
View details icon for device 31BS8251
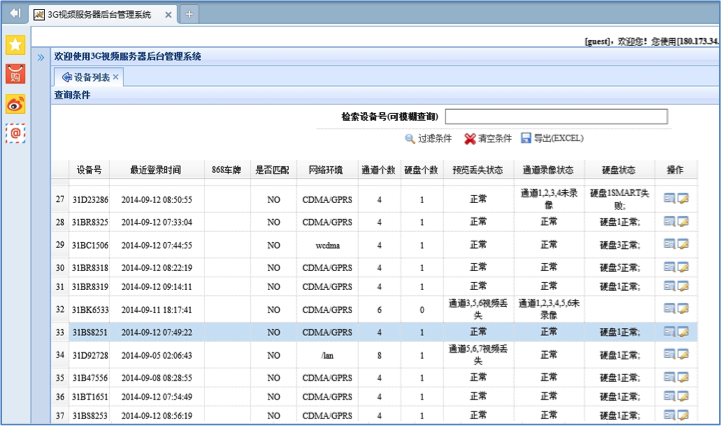pos(670,331)
